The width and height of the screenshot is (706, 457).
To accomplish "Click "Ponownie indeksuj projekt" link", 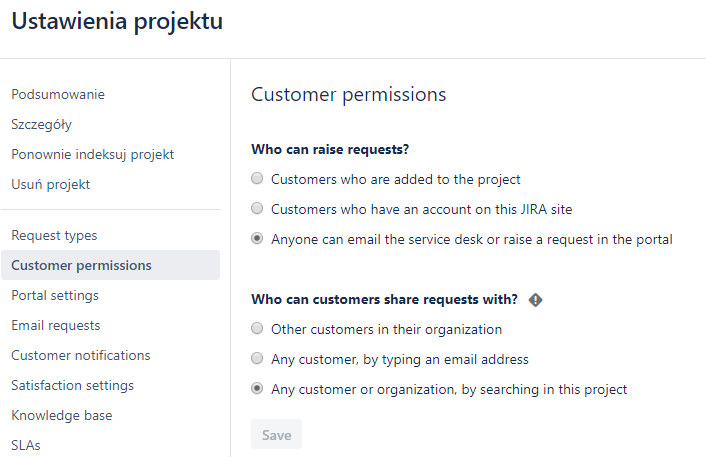I will tap(93, 155).
